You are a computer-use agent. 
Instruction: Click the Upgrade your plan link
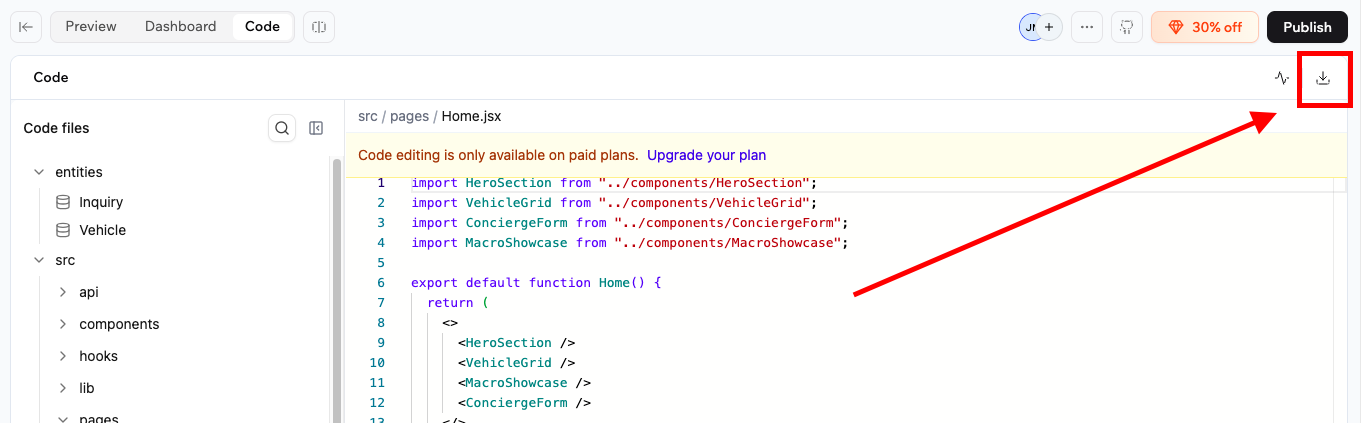click(707, 155)
